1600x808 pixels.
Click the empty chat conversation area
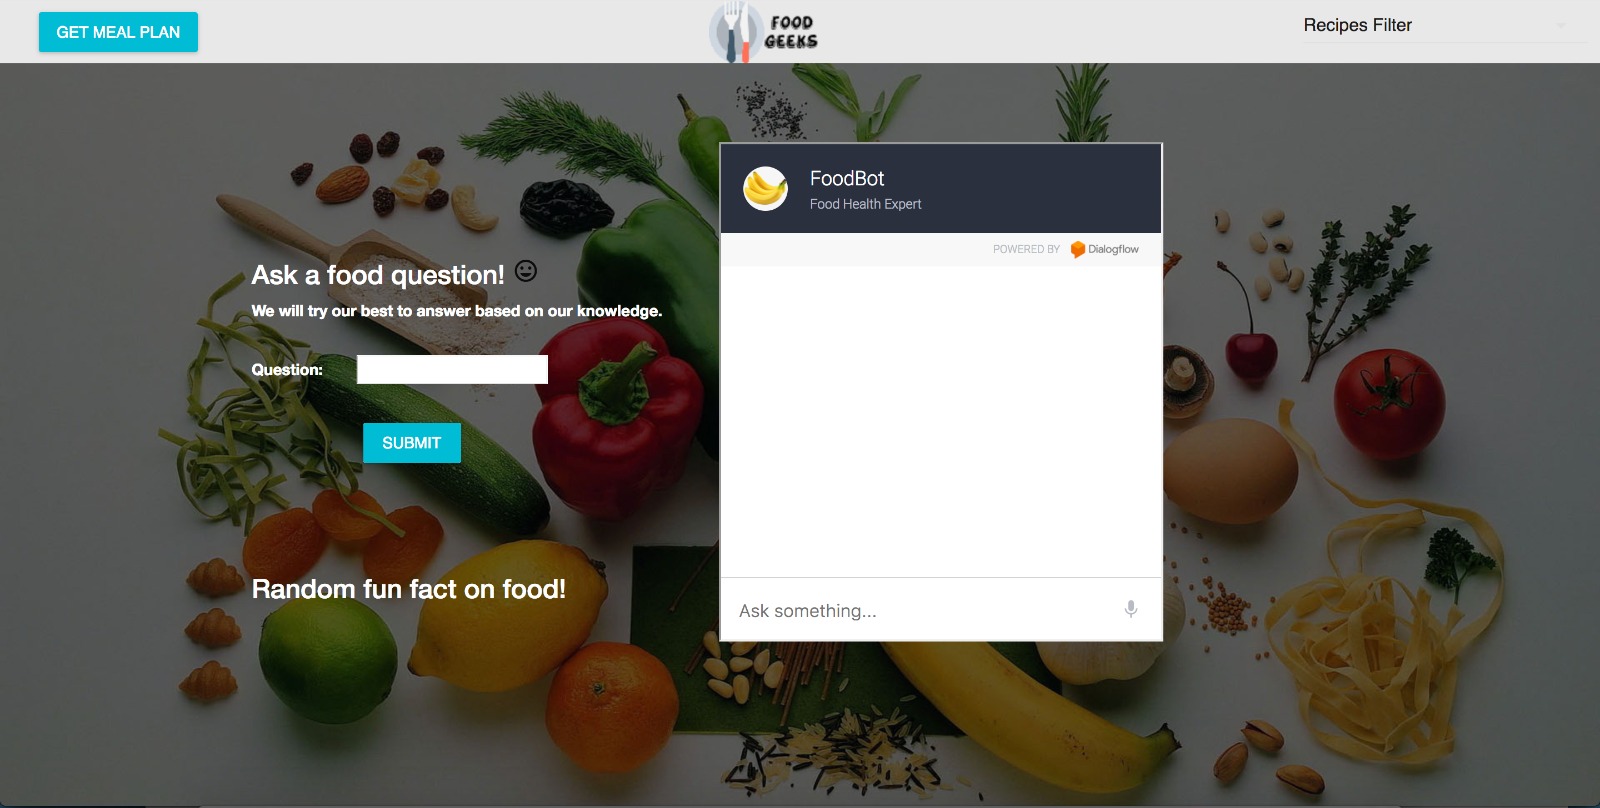tap(941, 421)
